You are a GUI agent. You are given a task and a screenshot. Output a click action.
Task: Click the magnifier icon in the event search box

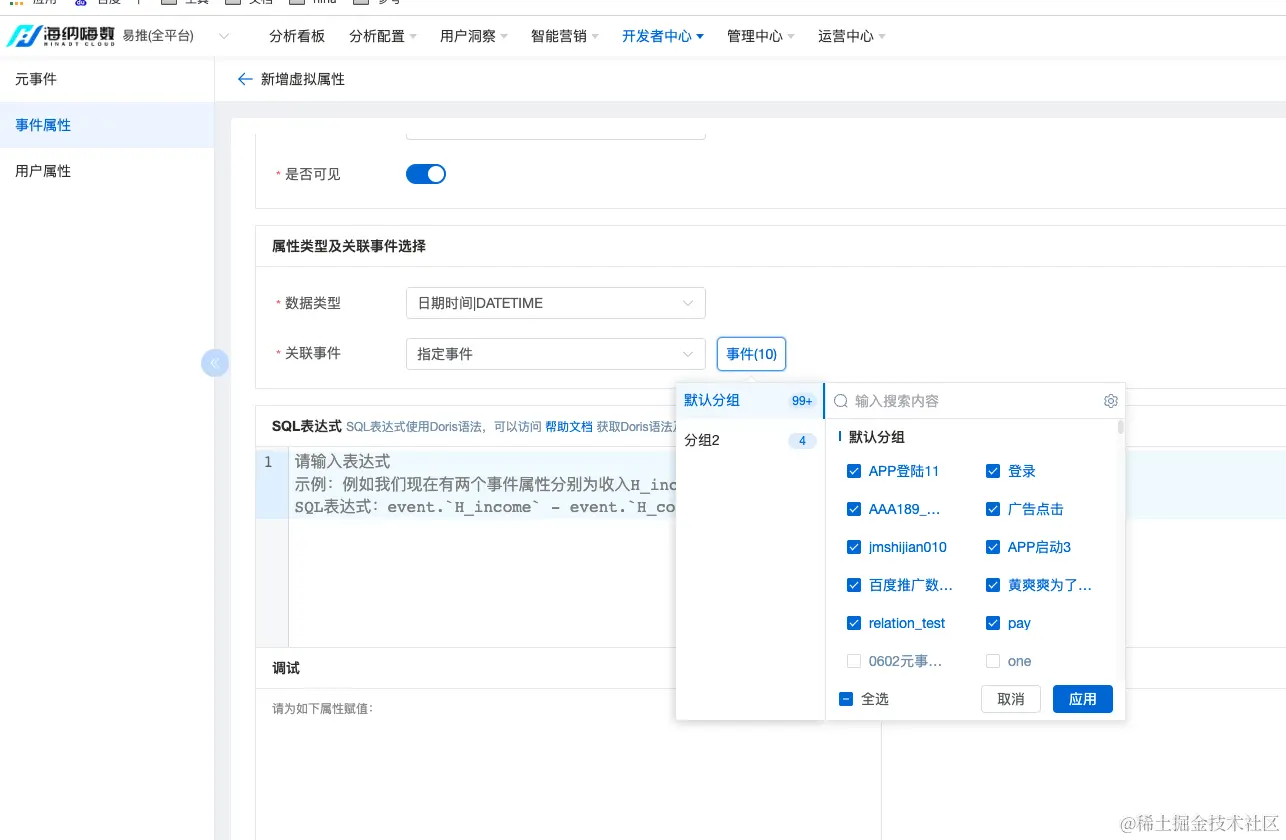(841, 401)
